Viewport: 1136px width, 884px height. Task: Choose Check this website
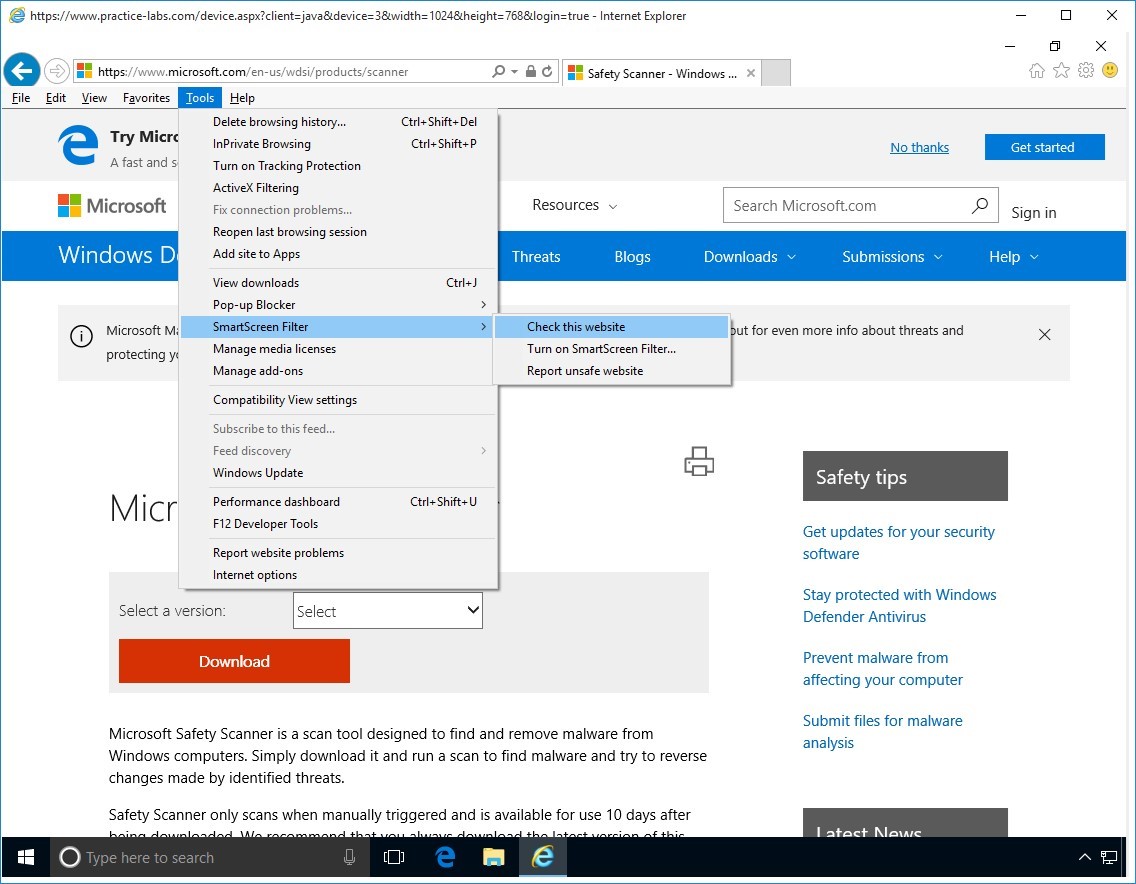pyautogui.click(x=576, y=327)
